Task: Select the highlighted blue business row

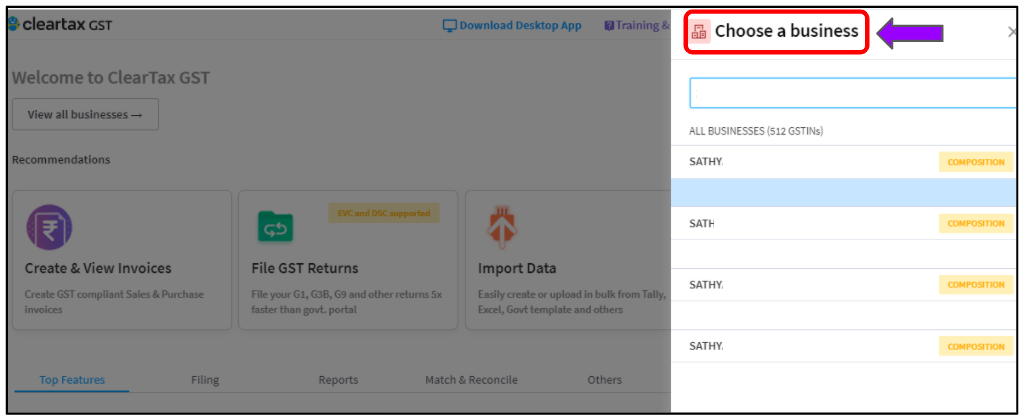Action: (844, 193)
